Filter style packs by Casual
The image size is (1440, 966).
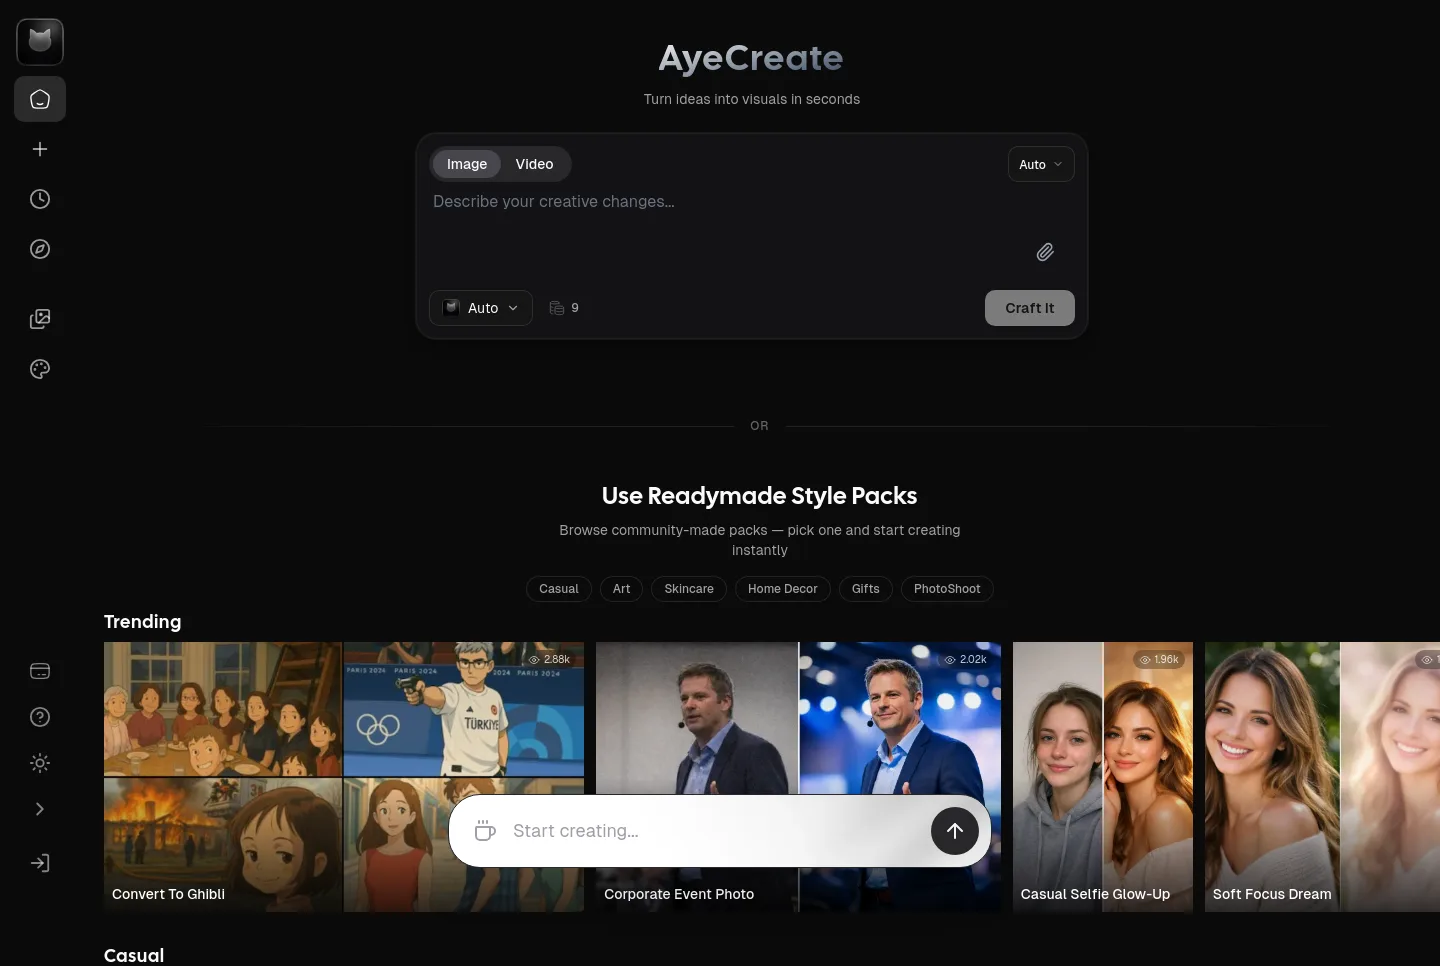(559, 589)
